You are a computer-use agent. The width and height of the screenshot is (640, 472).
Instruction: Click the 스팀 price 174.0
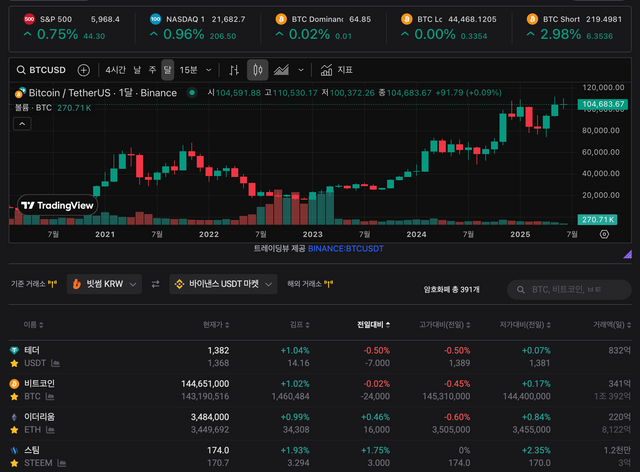[218, 450]
